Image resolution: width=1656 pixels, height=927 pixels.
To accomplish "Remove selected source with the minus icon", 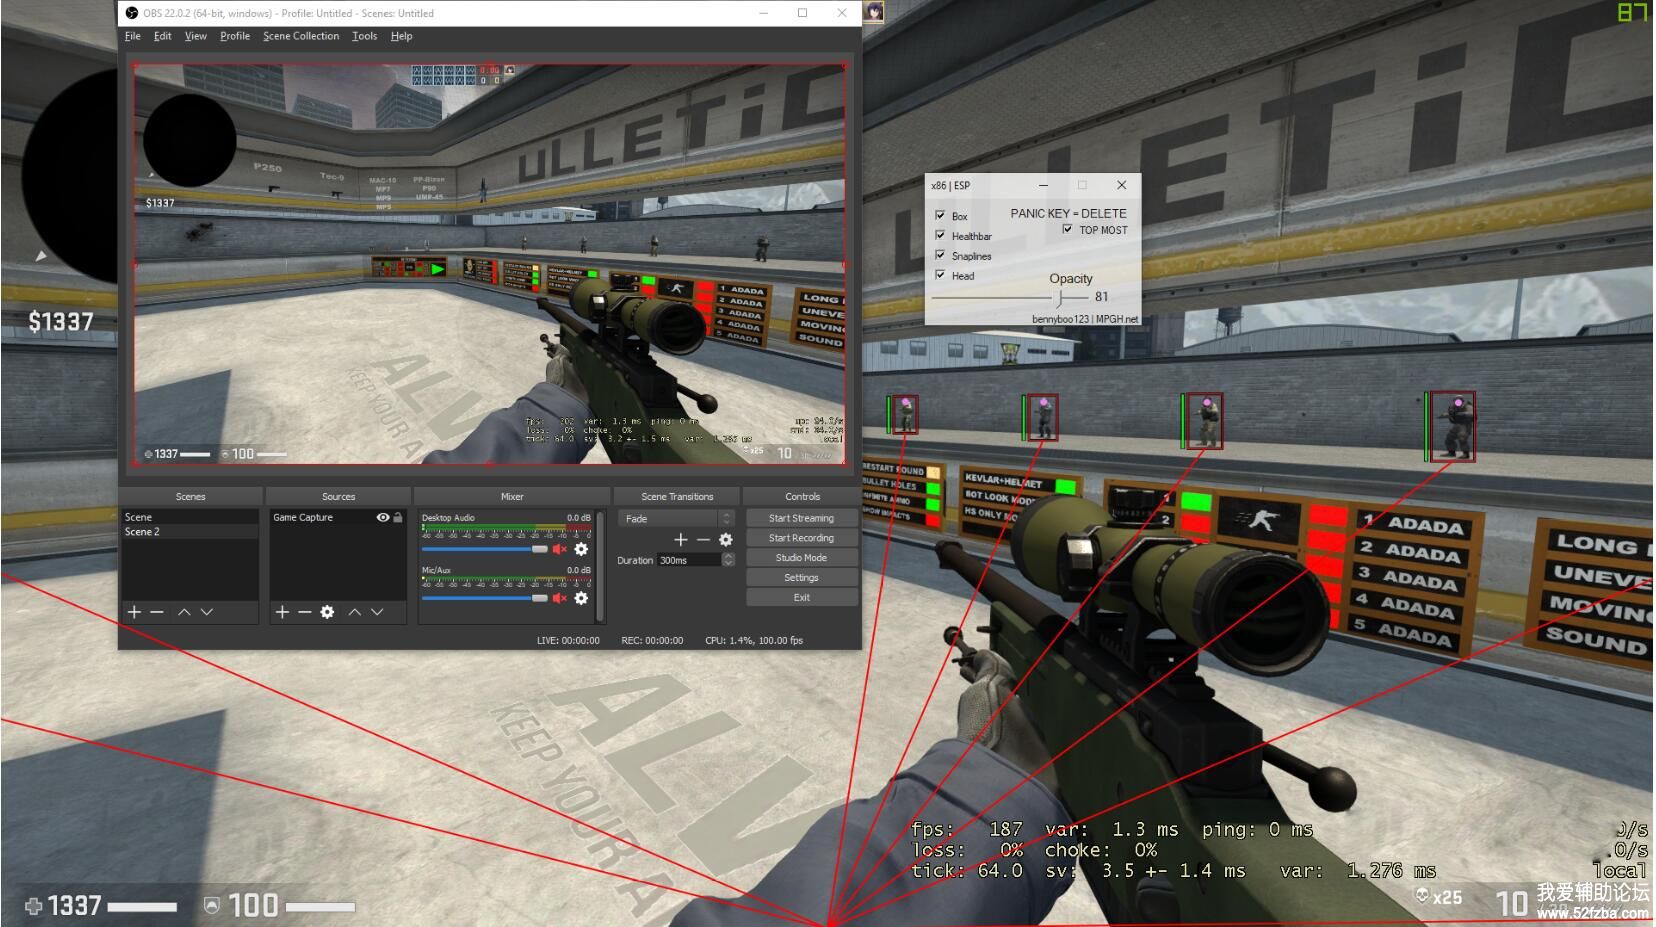I will pos(304,611).
